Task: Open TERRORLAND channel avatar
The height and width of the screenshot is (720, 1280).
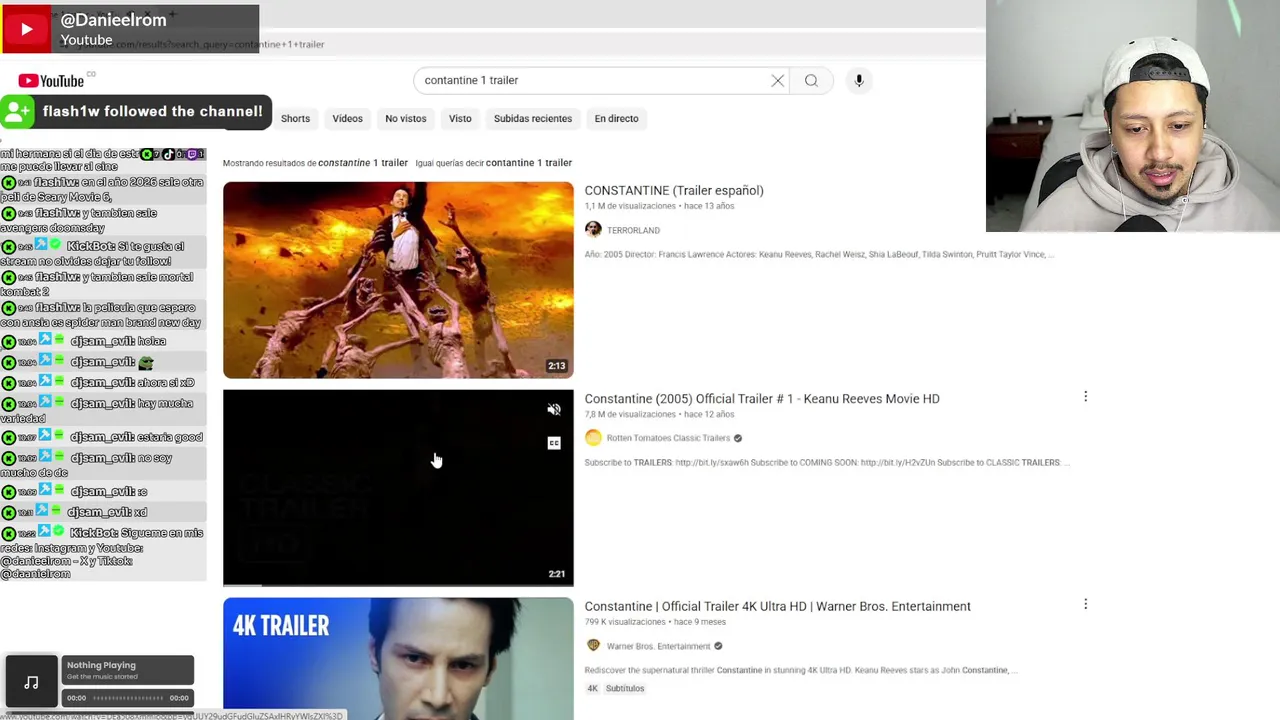Action: (x=593, y=230)
